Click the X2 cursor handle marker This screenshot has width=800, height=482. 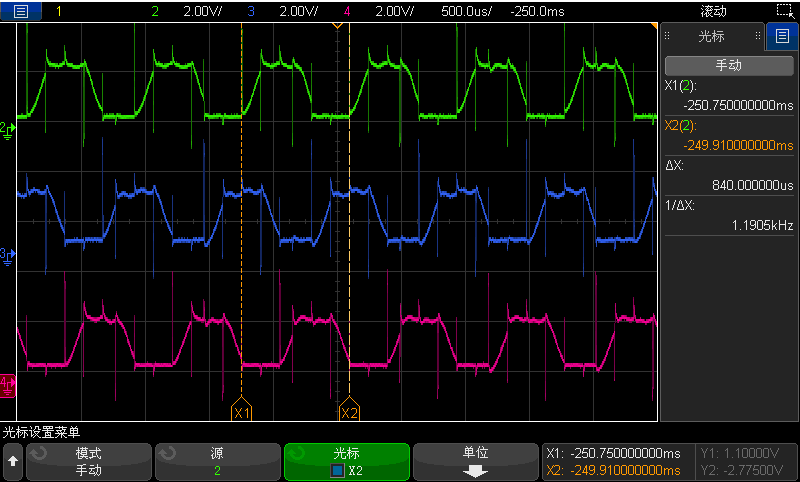349,409
